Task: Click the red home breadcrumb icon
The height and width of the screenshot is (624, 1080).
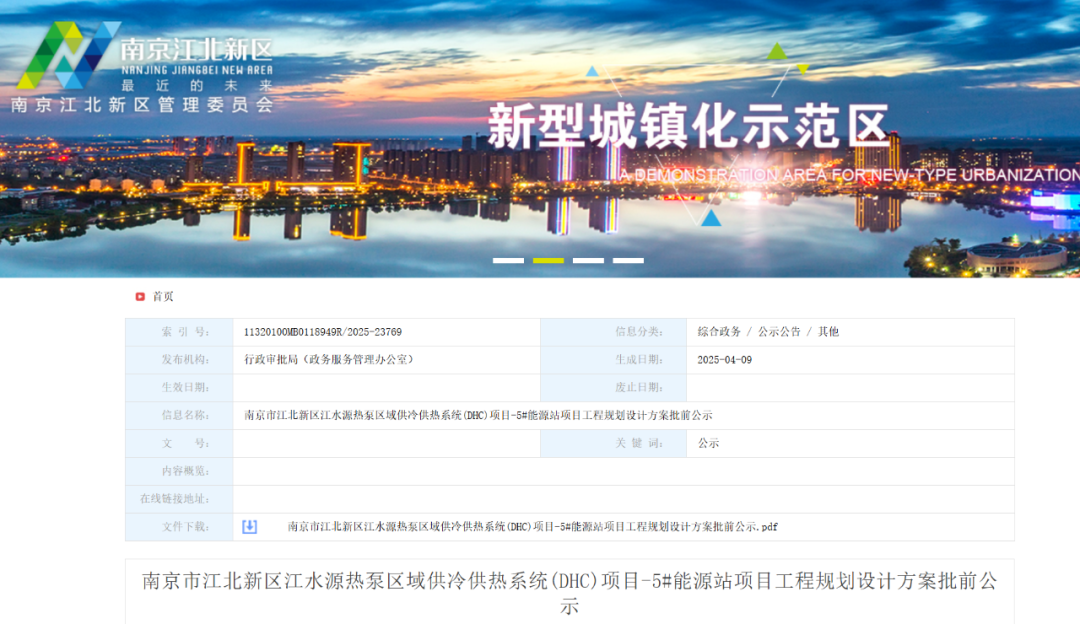Action: (140, 296)
